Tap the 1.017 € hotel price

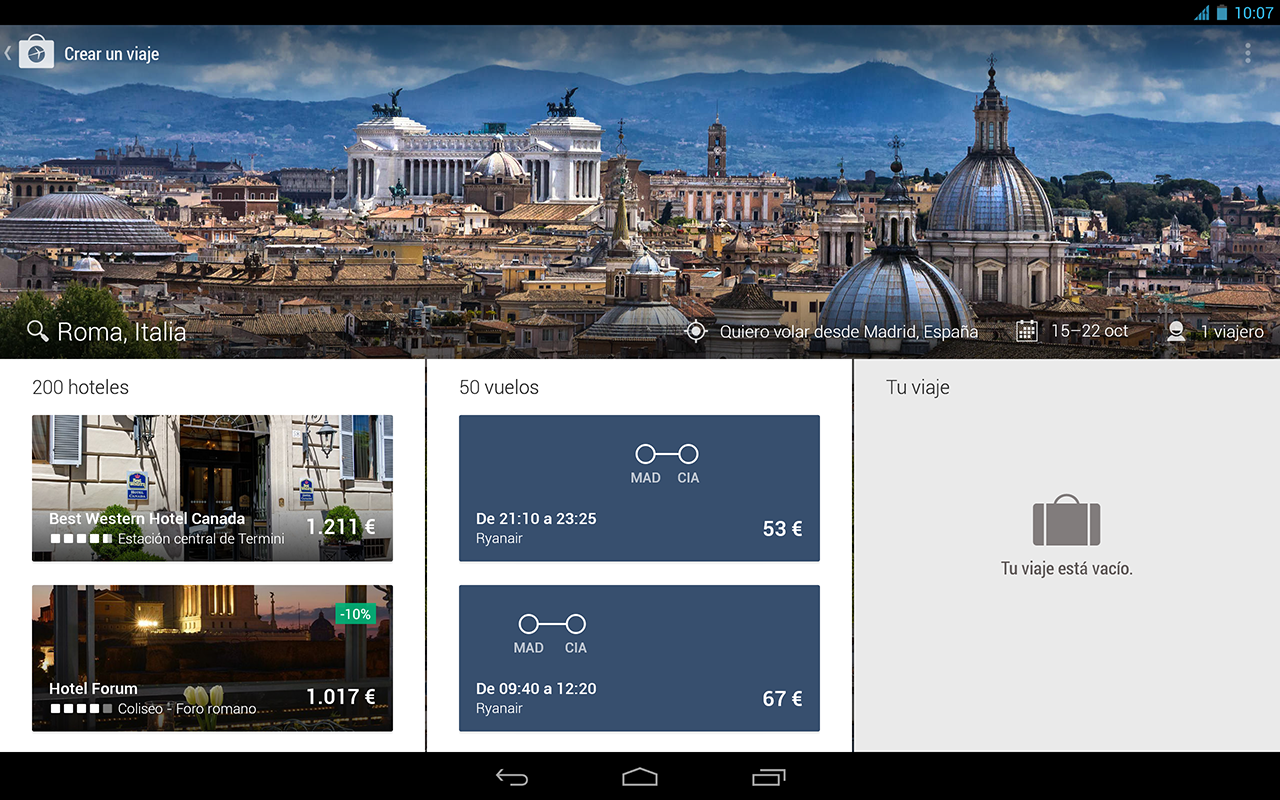click(341, 697)
